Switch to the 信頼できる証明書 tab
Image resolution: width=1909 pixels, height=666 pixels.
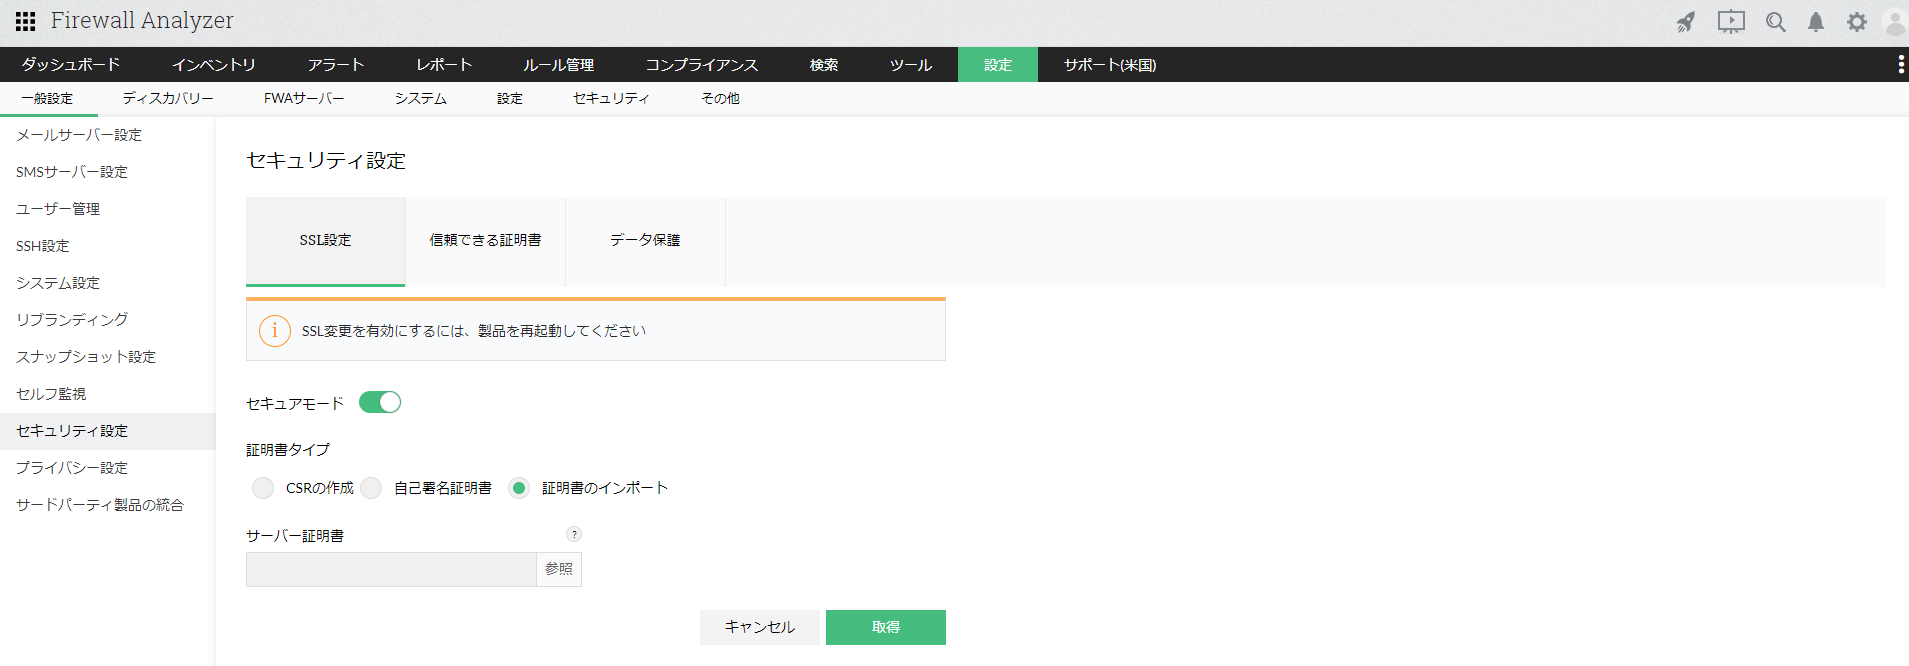[x=485, y=240]
